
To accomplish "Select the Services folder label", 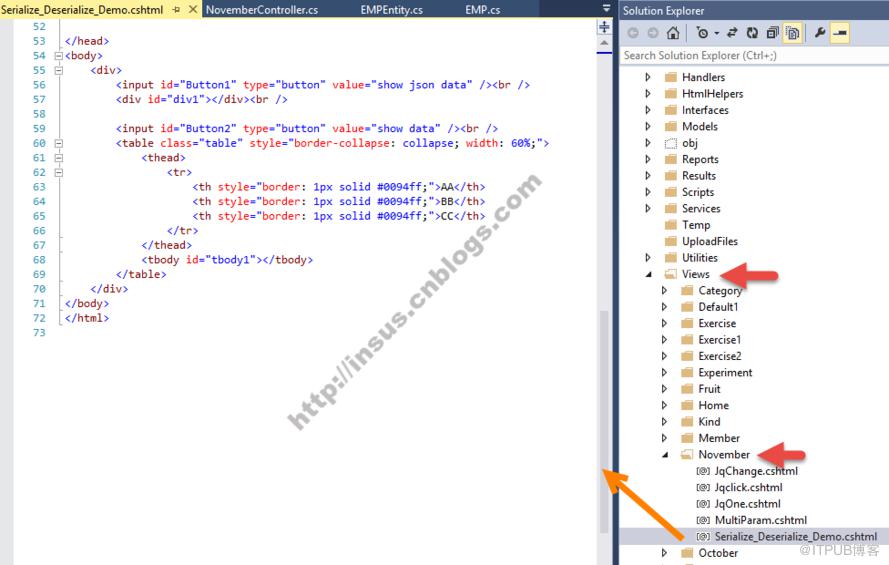I will coord(701,209).
